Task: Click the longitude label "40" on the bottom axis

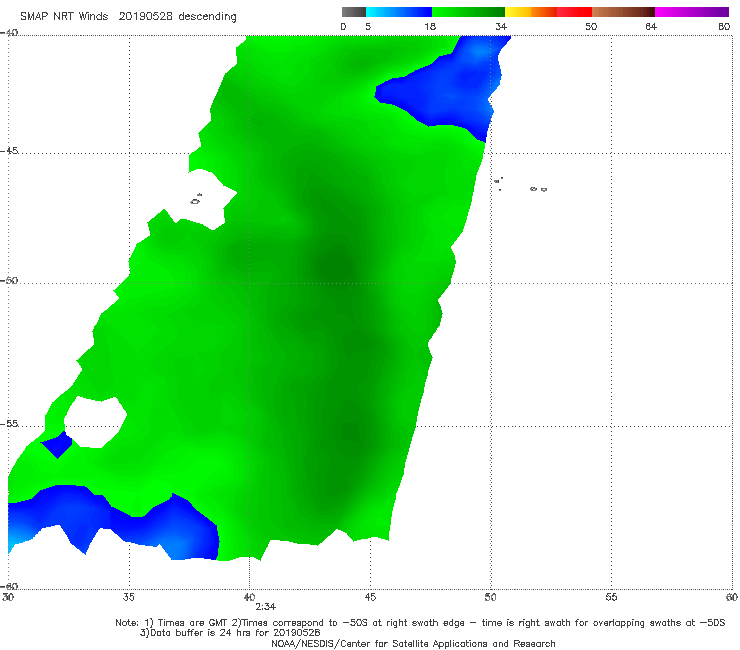Action: pyautogui.click(x=249, y=598)
